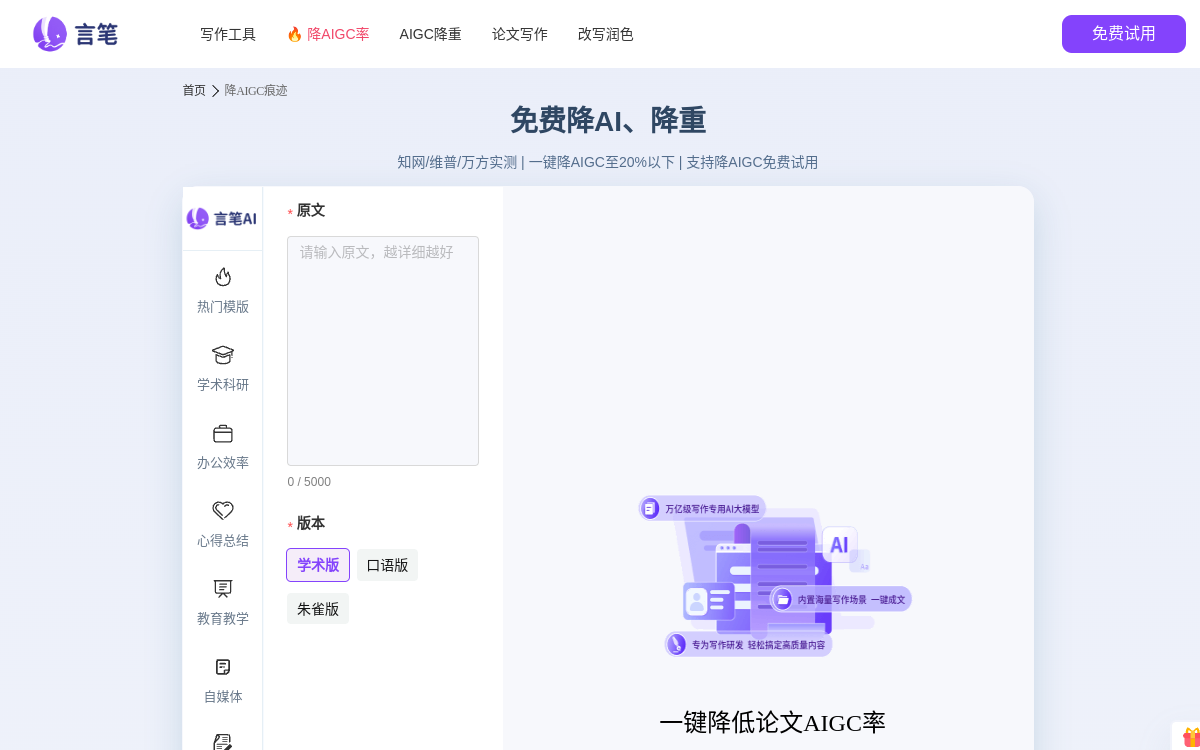
Task: Click the 热门模版 sidebar label
Action: 223,307
